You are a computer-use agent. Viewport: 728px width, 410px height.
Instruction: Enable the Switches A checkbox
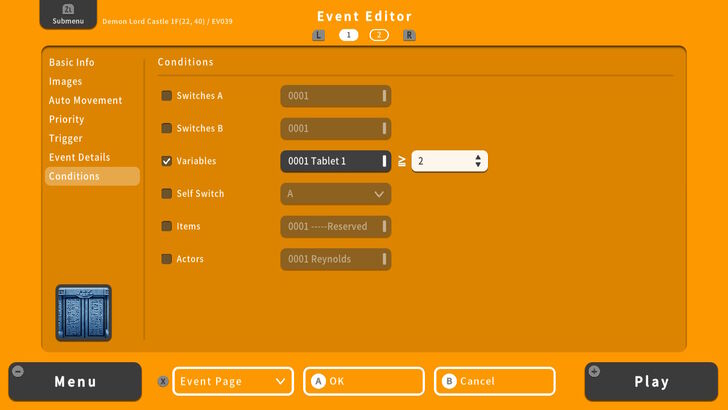(x=167, y=96)
